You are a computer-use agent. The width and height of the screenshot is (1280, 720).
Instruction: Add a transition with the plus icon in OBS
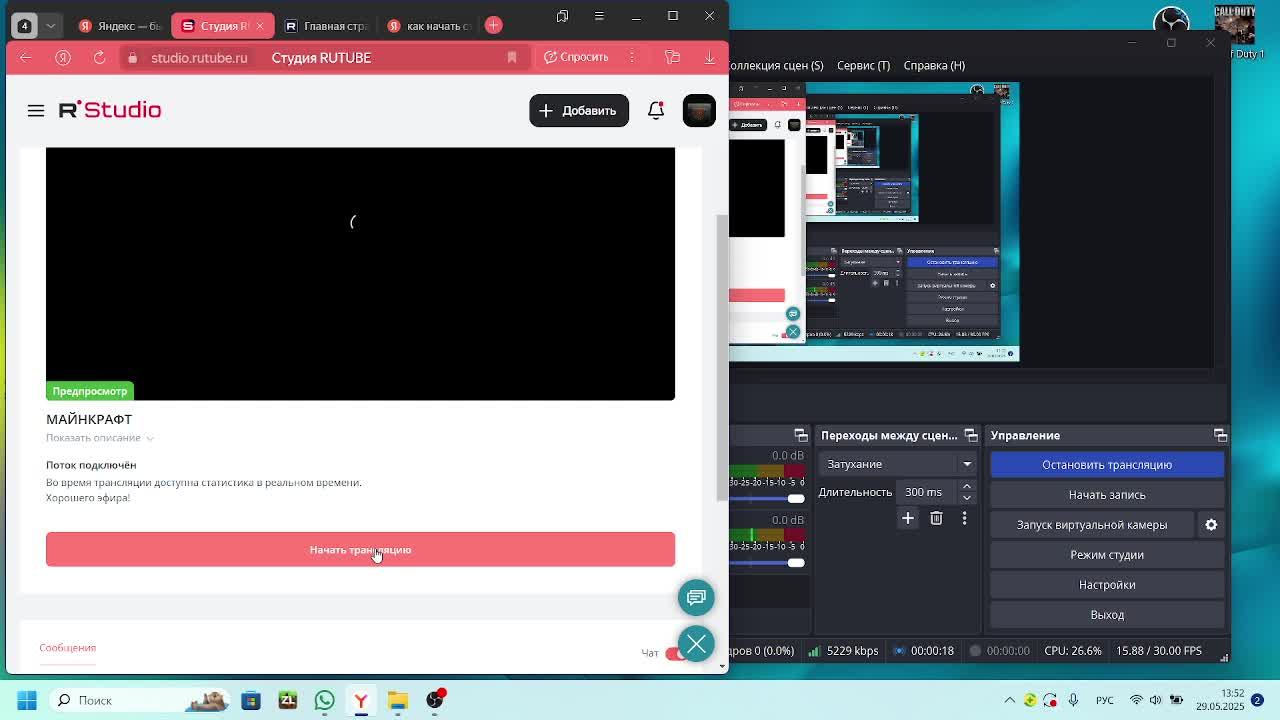(x=908, y=518)
